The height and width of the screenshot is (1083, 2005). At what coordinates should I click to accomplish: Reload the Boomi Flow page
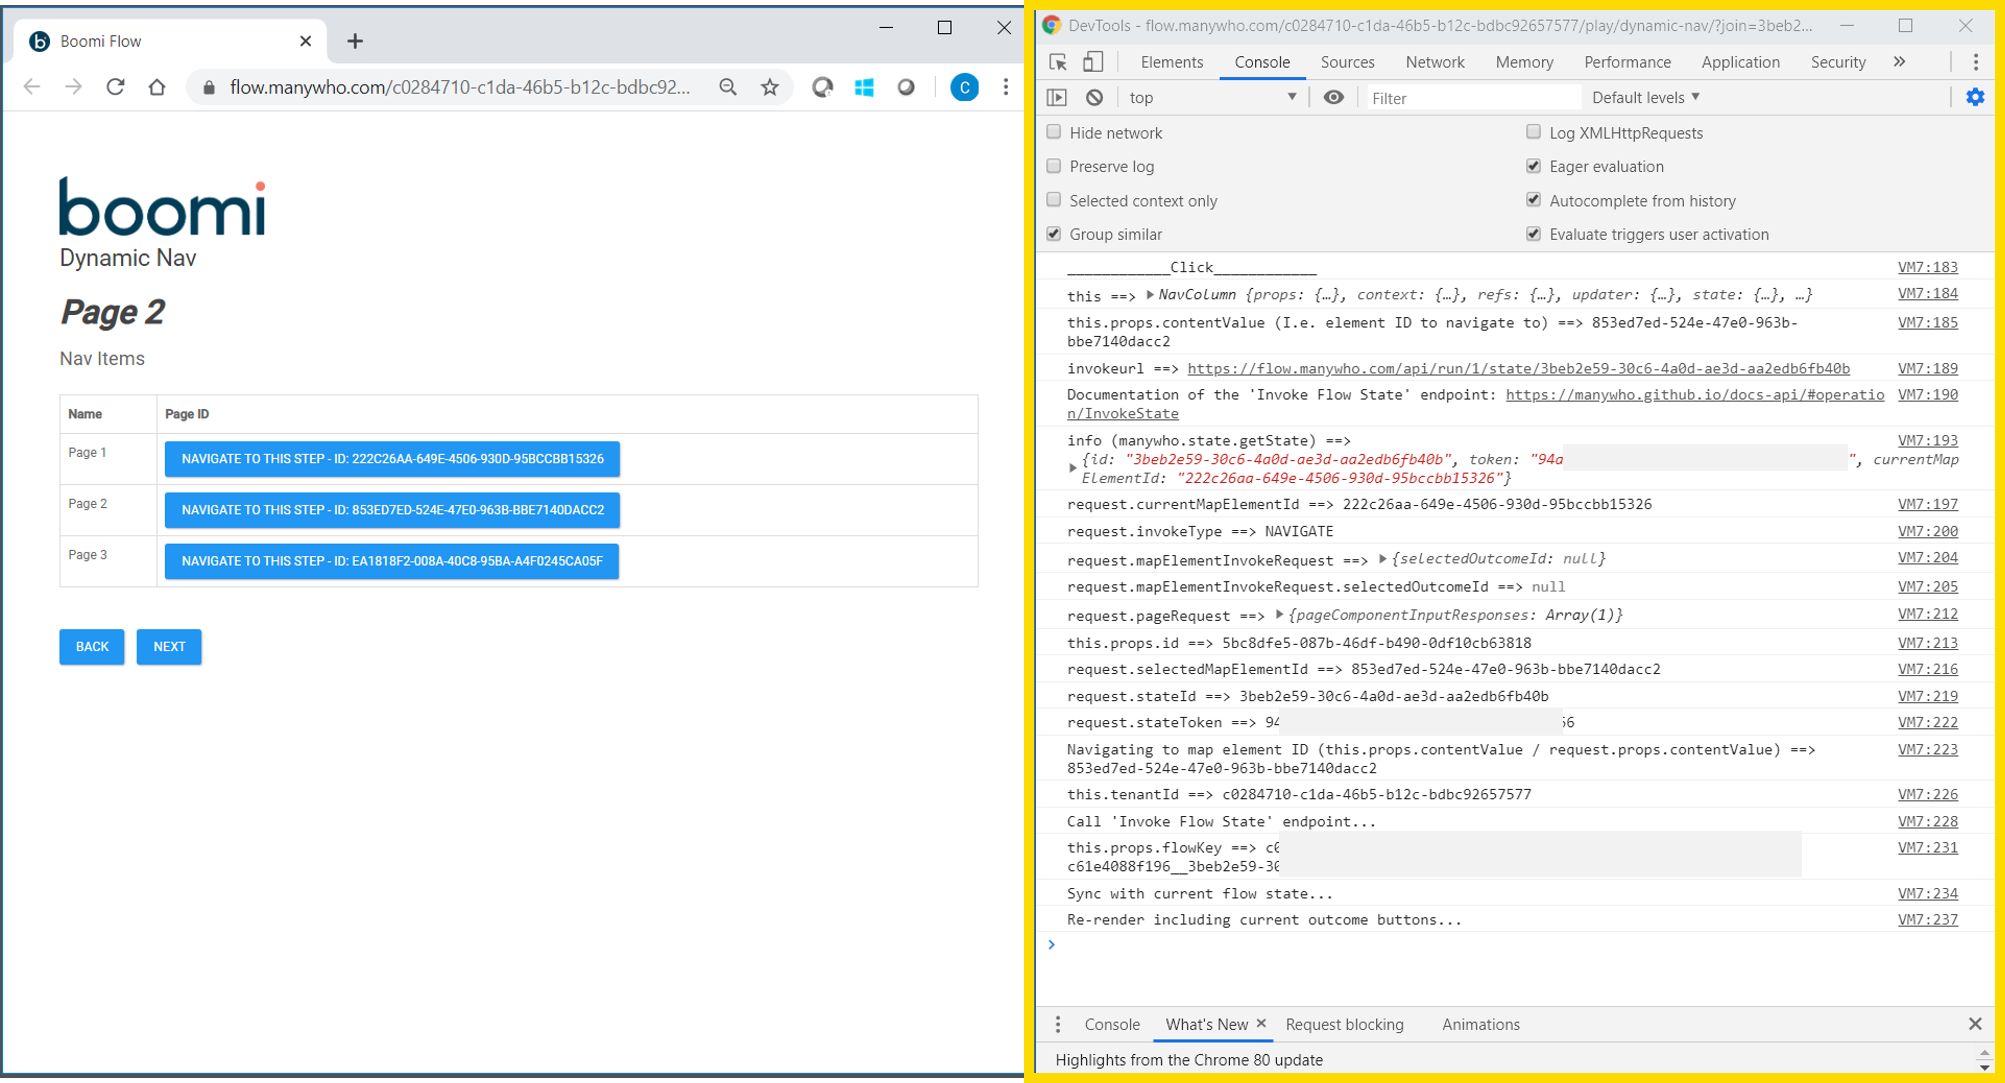[115, 87]
